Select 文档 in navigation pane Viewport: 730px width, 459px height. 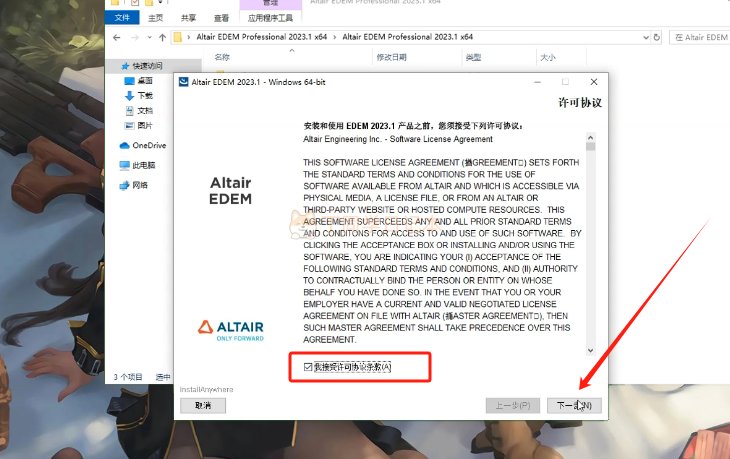(x=145, y=110)
